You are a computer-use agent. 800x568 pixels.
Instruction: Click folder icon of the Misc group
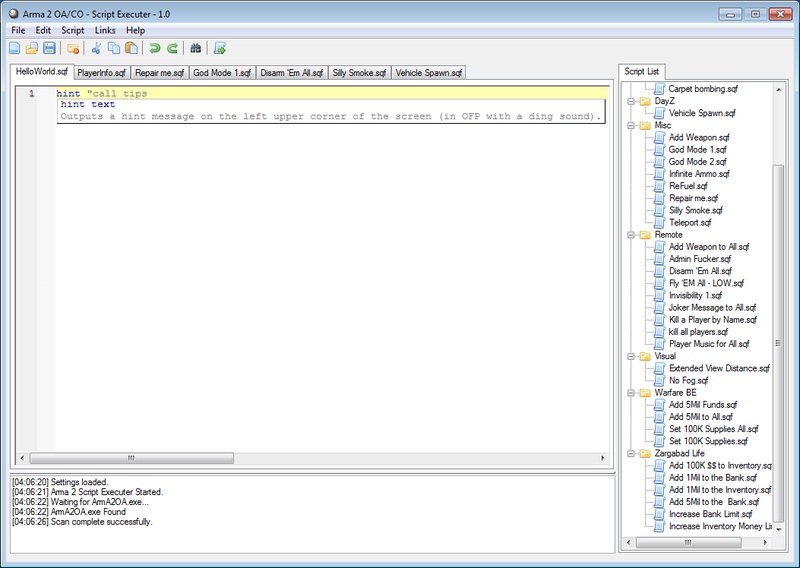(645, 125)
